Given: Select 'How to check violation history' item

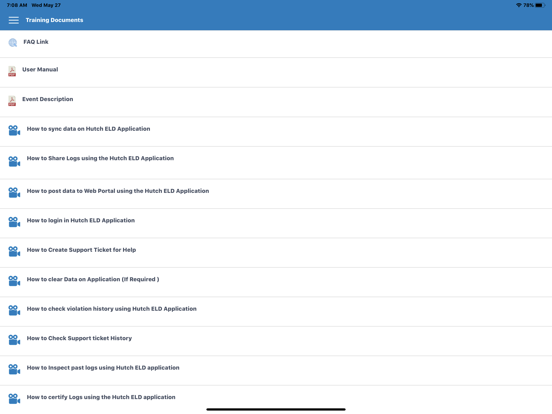Looking at the screenshot, I should 276,312.
